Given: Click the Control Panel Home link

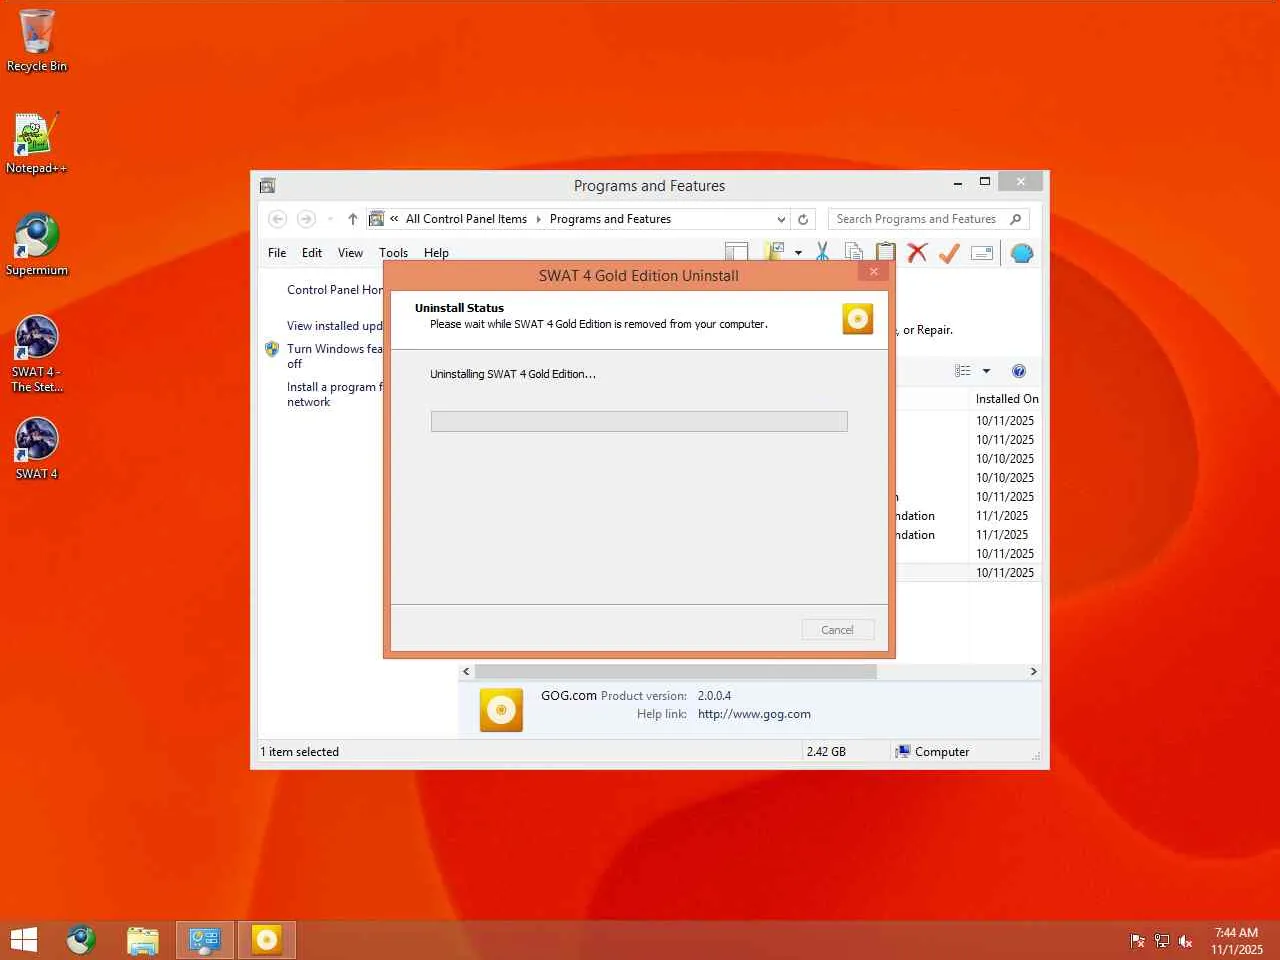Looking at the screenshot, I should [x=335, y=290].
